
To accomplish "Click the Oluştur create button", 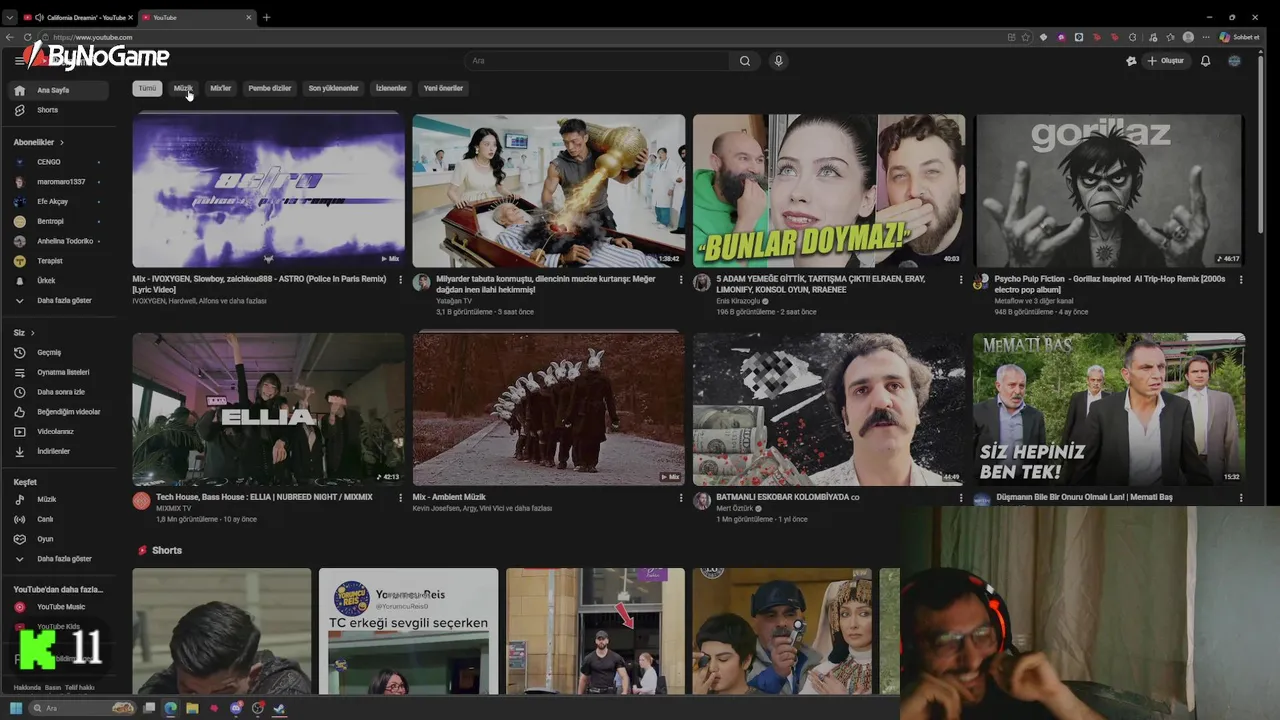I will (1166, 61).
